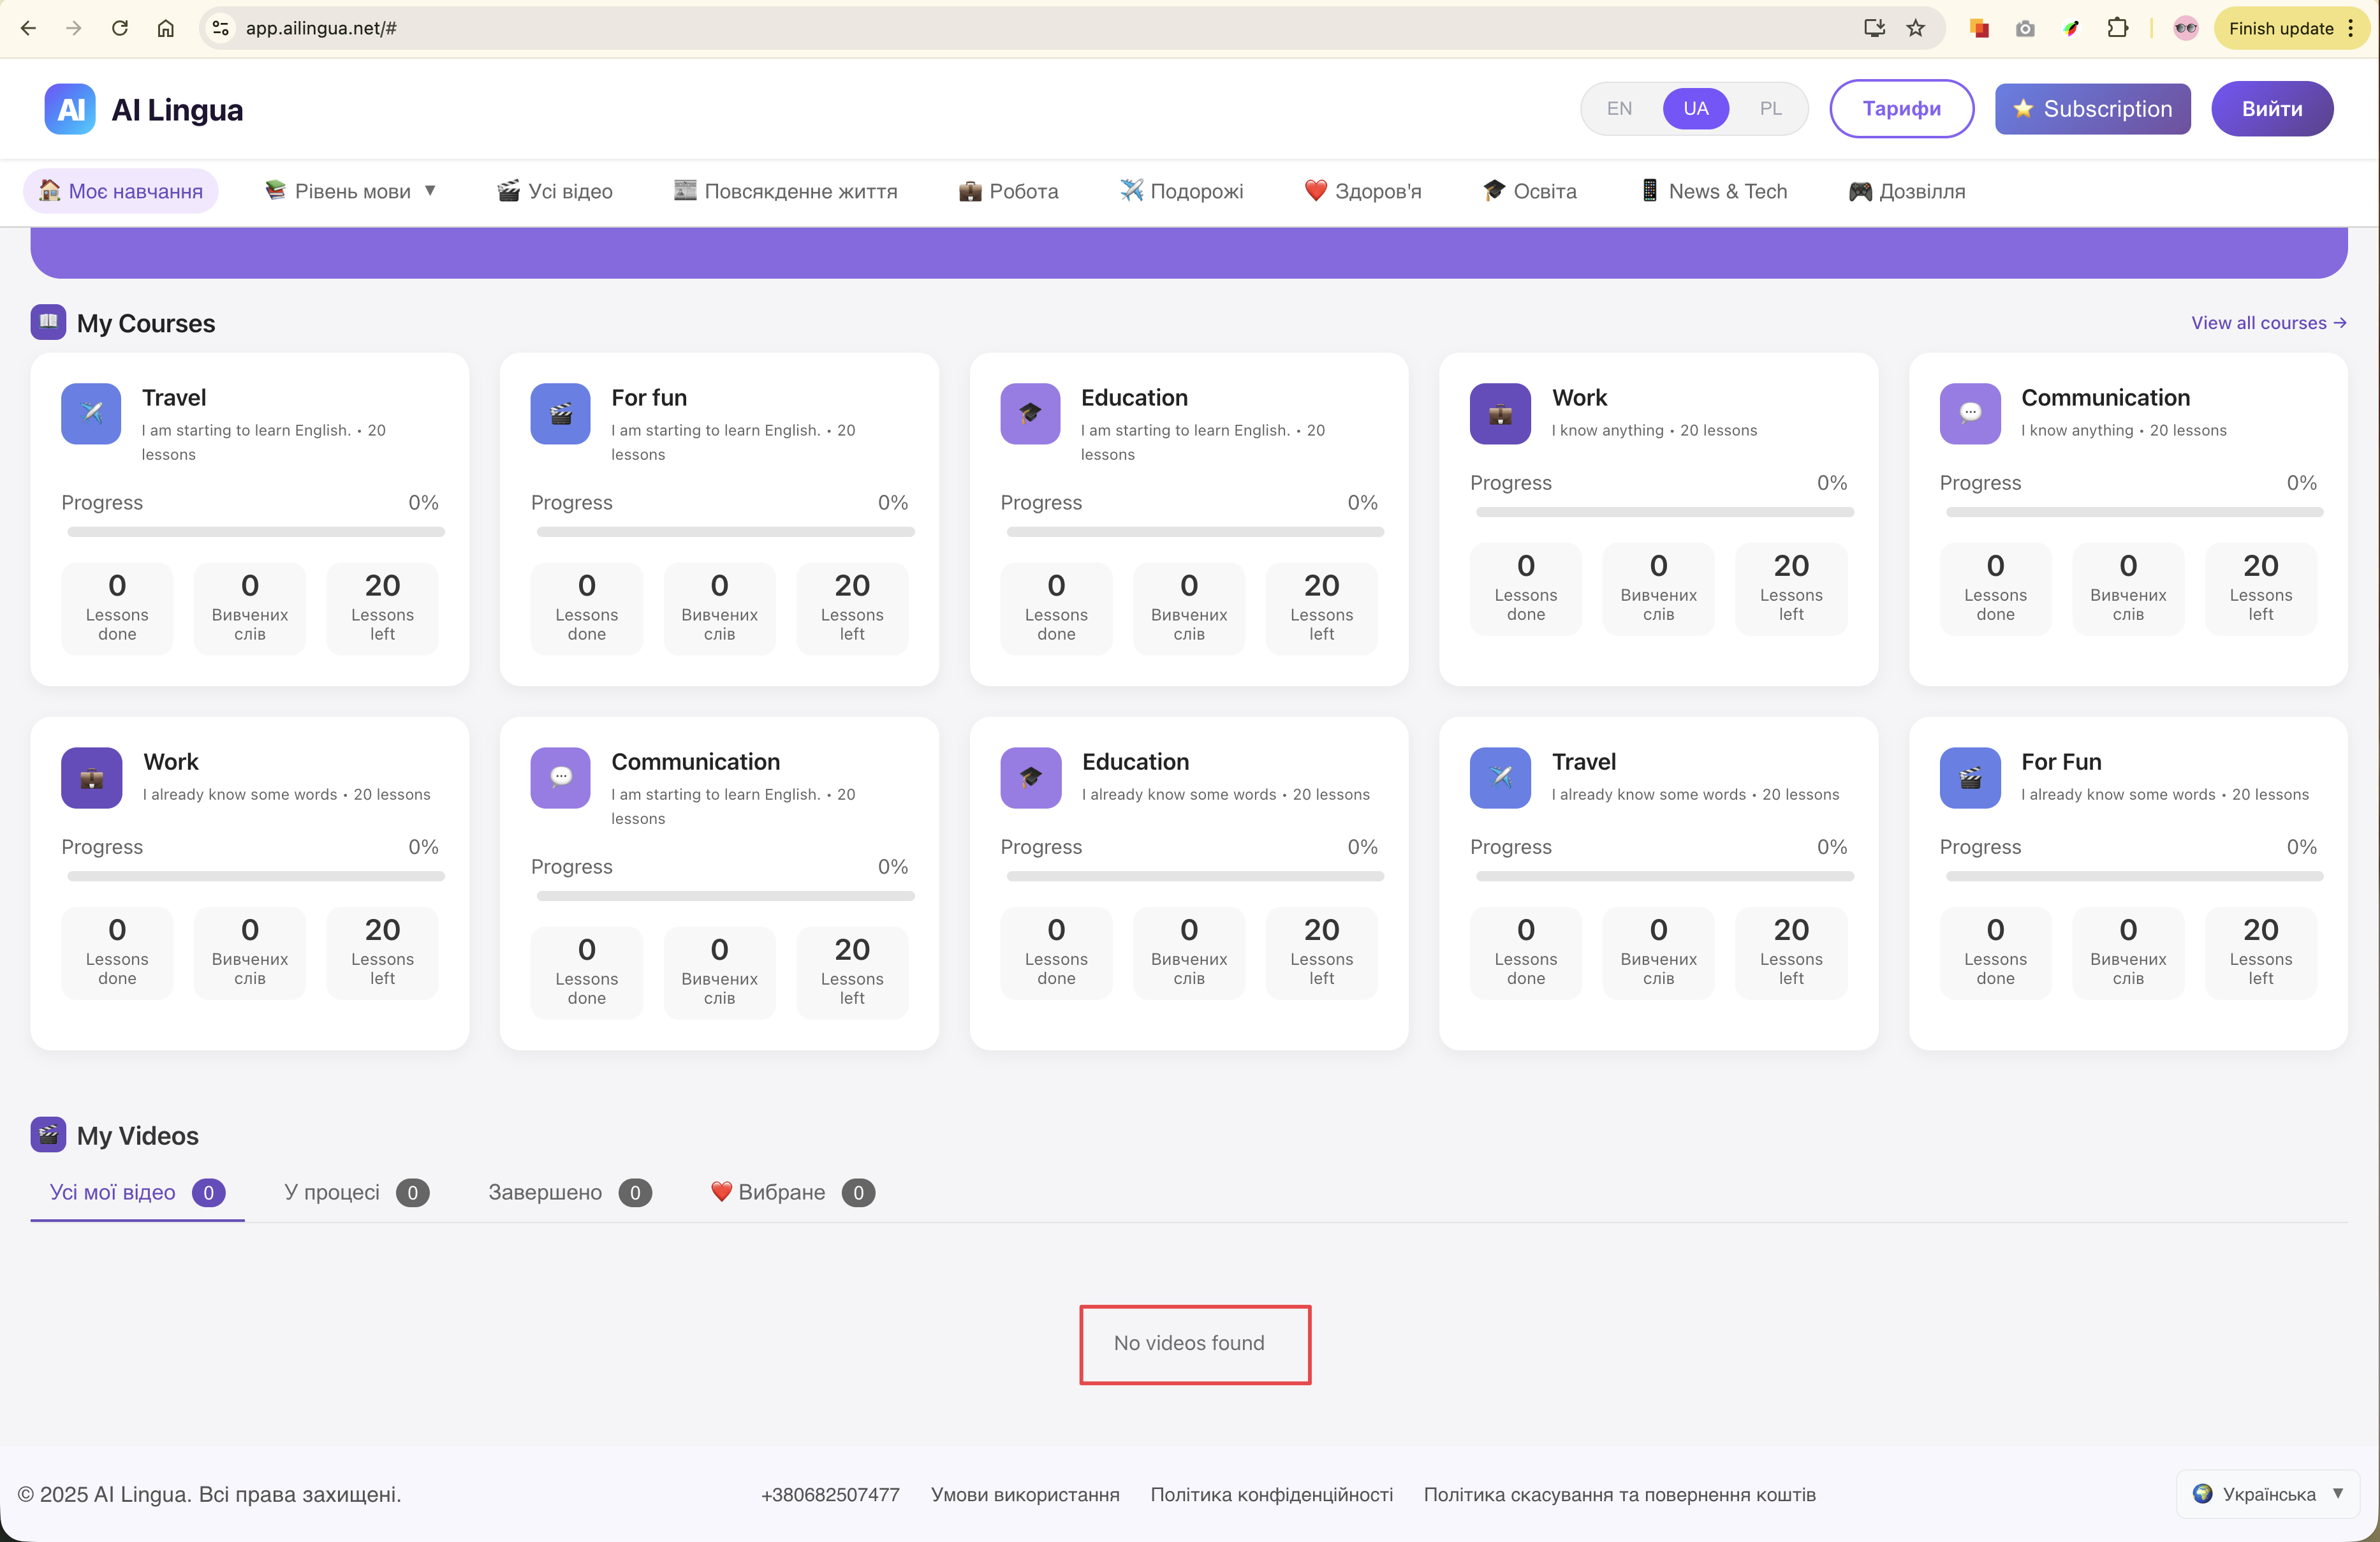Bookmark this page with the star icon
Screen dimensions: 2380x1542
pos(1915,28)
